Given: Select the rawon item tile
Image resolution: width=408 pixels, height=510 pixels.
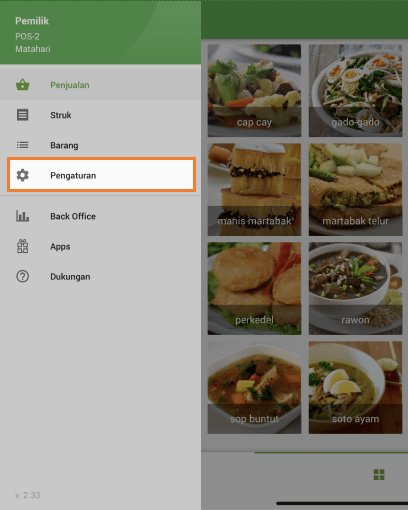Looking at the screenshot, I should point(355,288).
